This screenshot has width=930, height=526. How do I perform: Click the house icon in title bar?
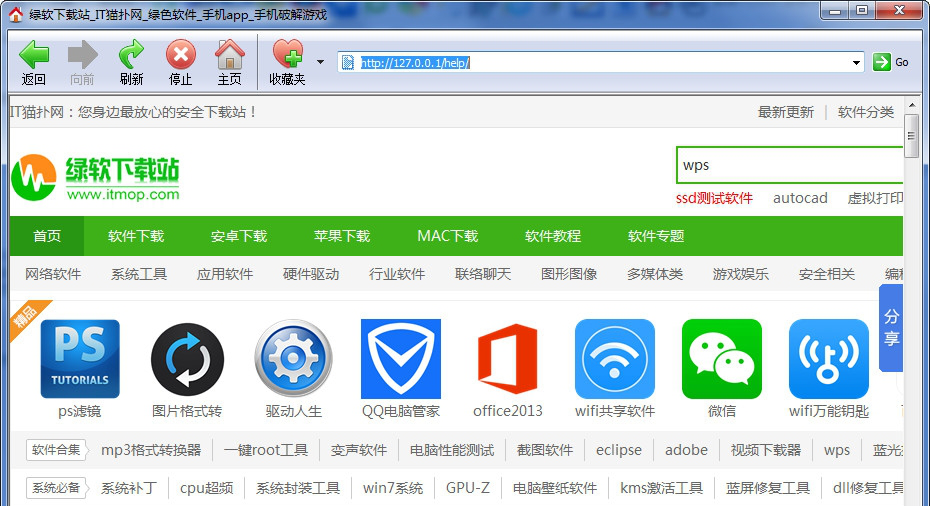16,14
